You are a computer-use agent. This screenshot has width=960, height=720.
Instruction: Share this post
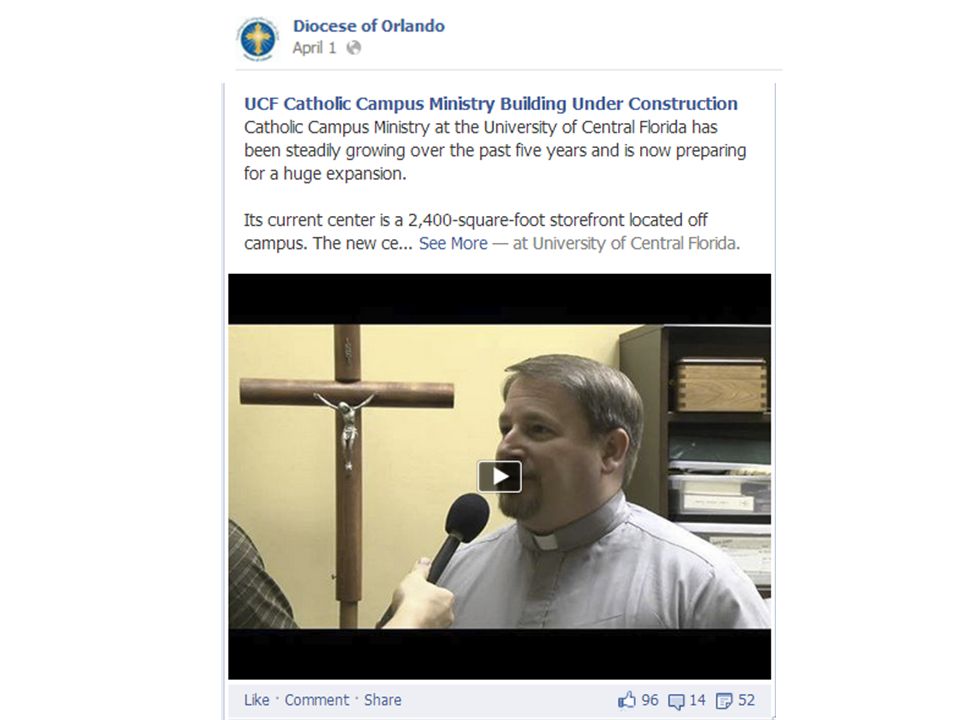coord(383,700)
